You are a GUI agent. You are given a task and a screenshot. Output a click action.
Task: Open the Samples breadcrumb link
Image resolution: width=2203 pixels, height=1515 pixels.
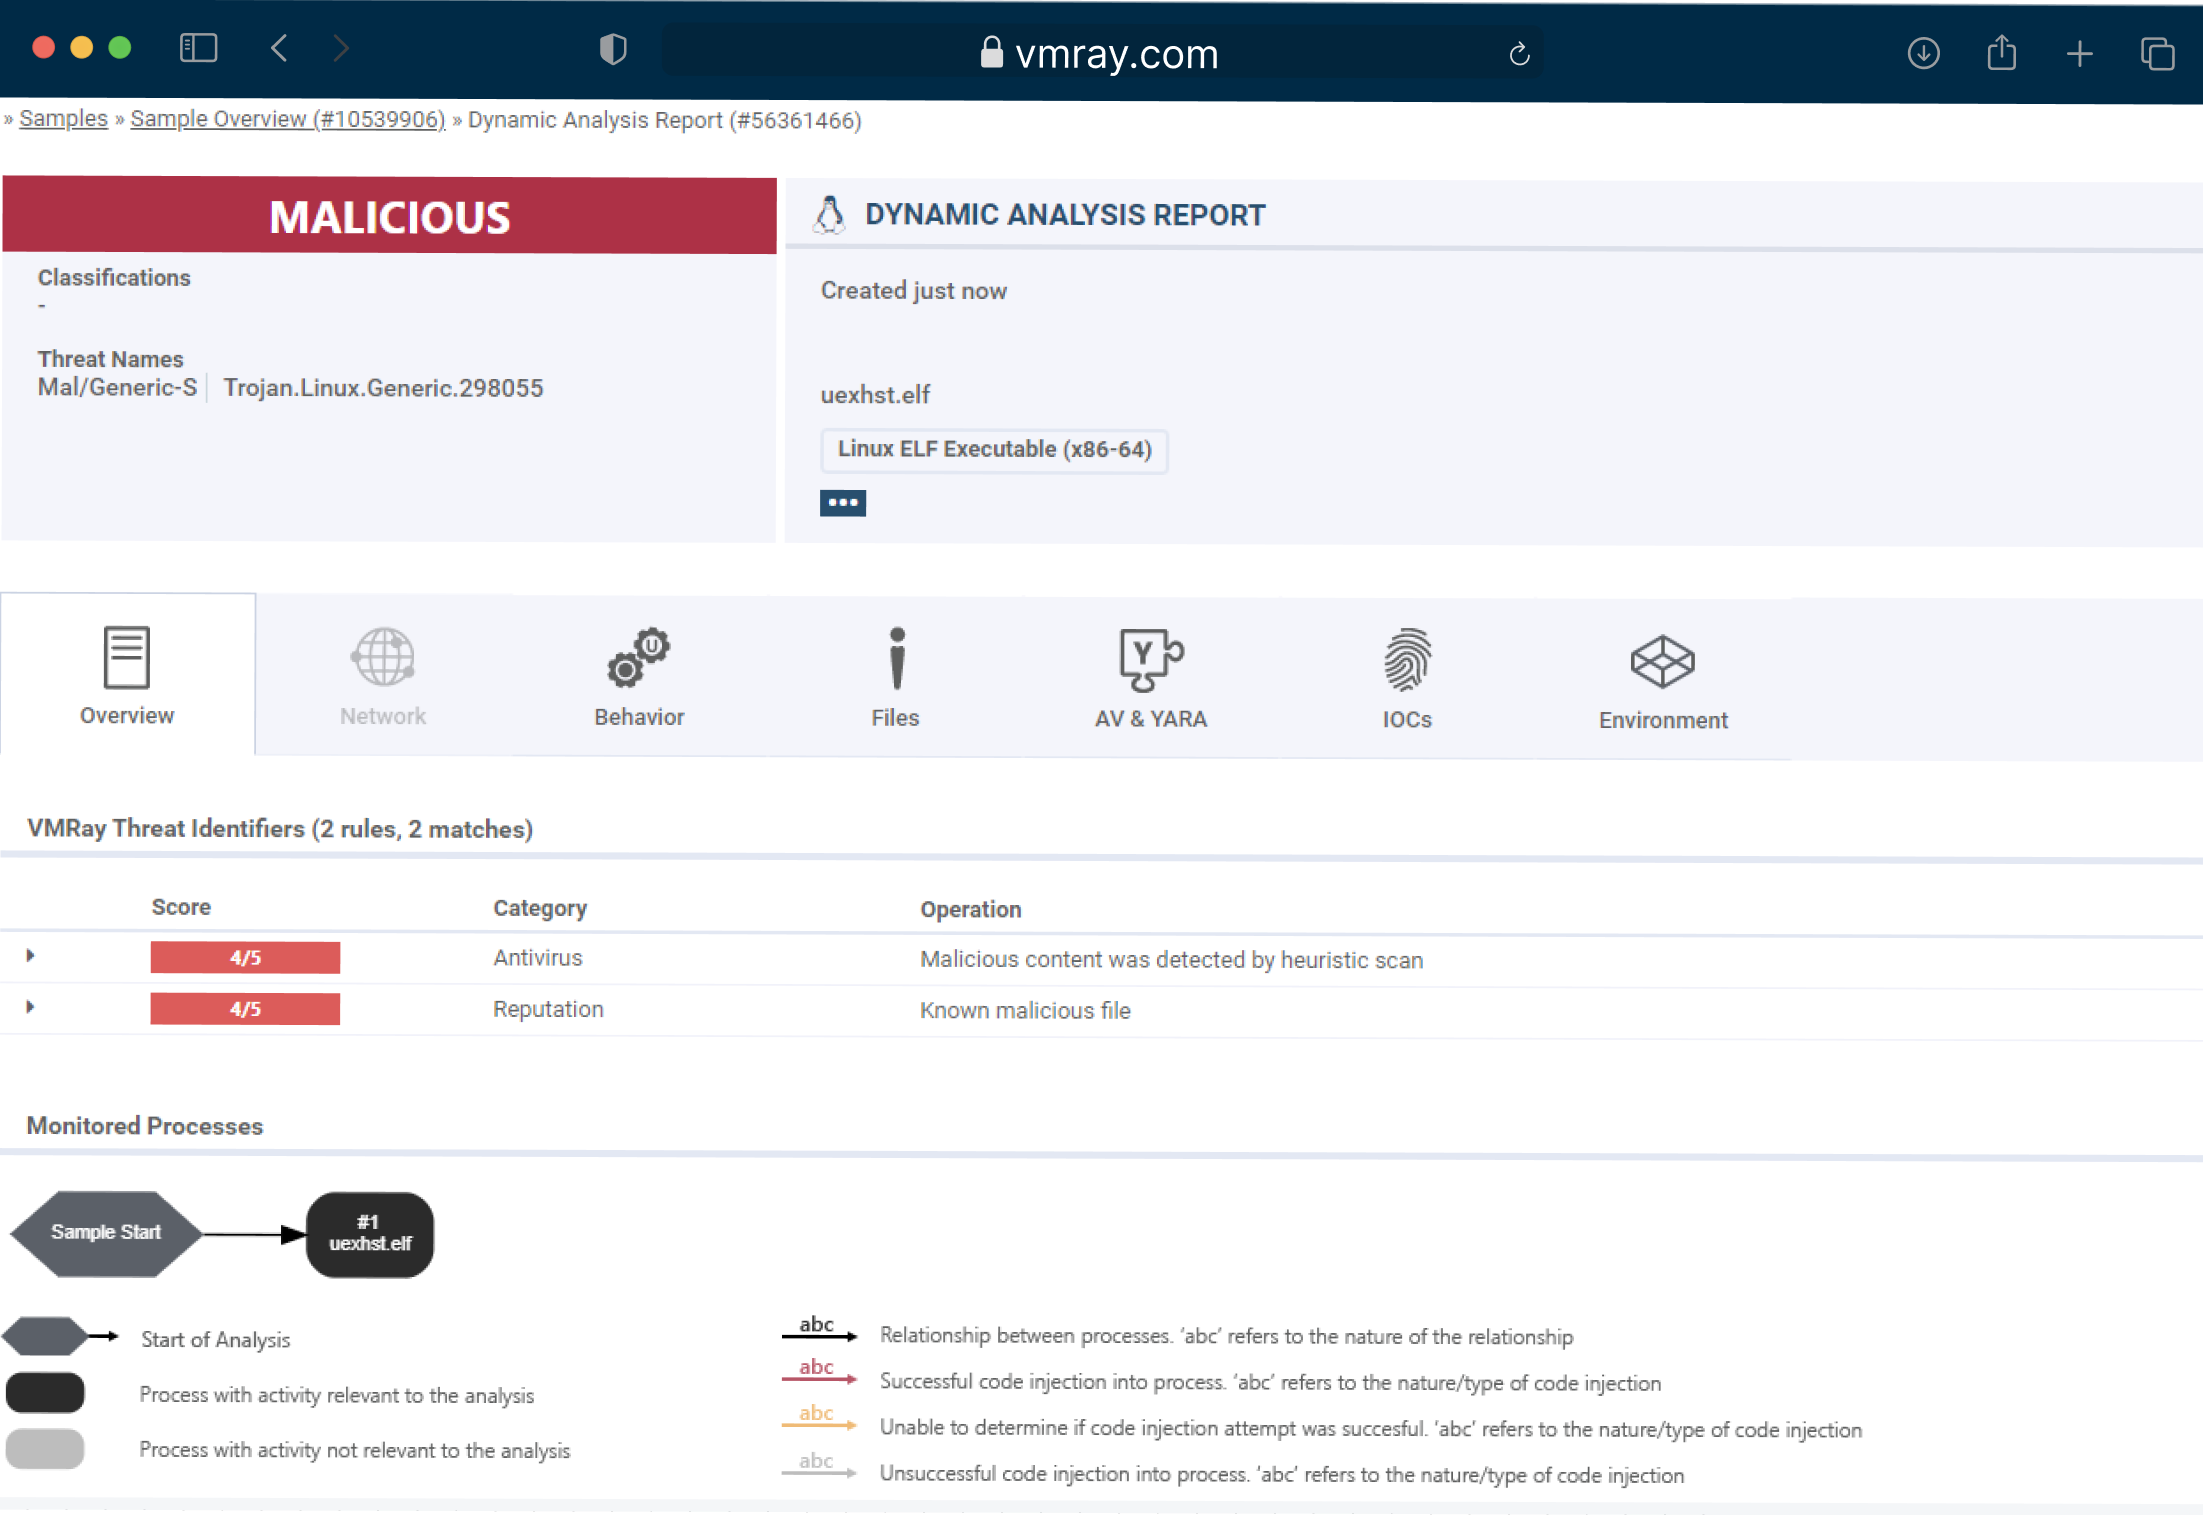coord(63,118)
